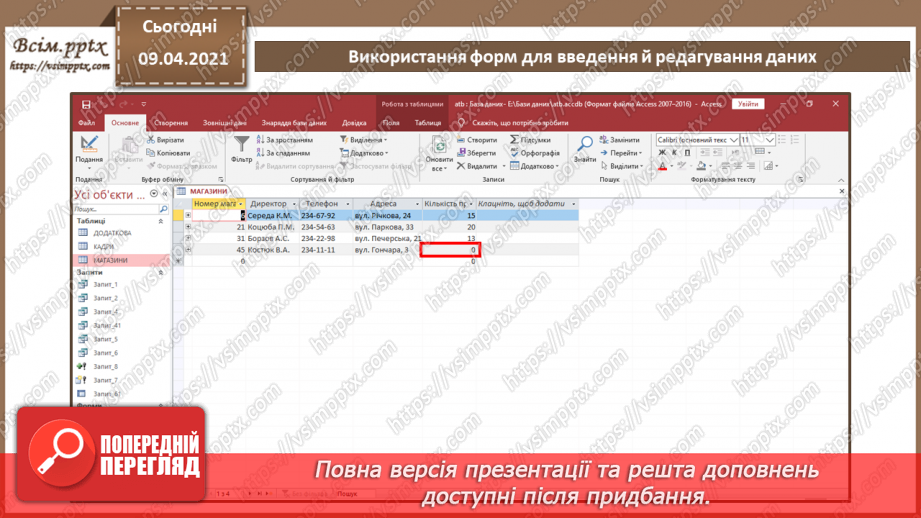The height and width of the screenshot is (518, 921).
Task: Click the Орфографія spelling check icon
Action: 514,153
